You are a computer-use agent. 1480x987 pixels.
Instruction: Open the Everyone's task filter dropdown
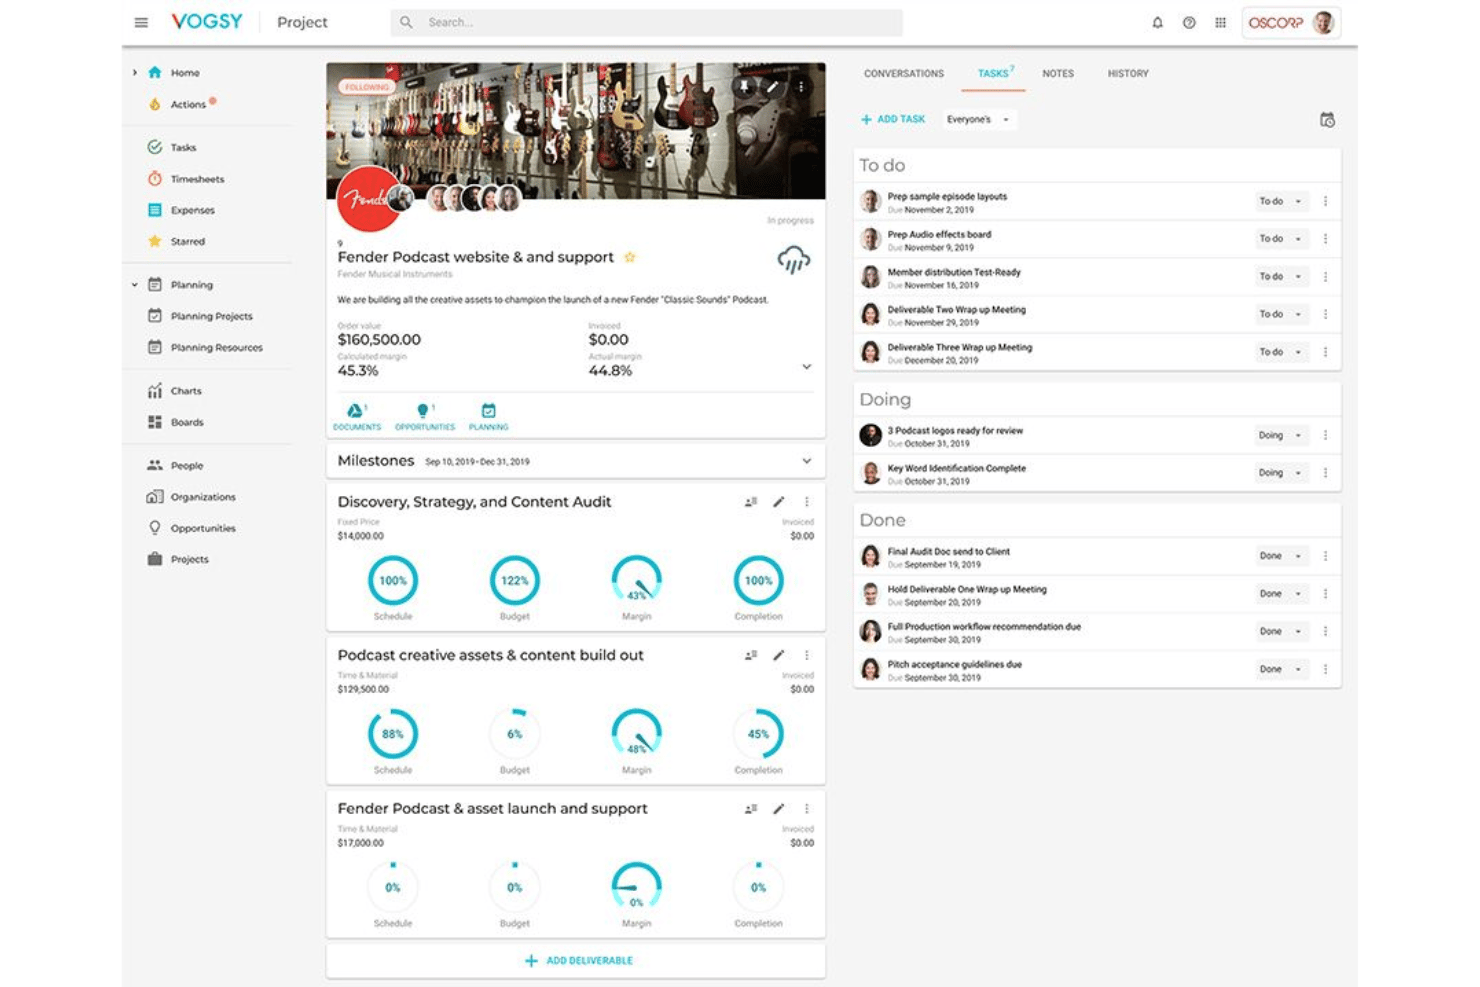[978, 119]
